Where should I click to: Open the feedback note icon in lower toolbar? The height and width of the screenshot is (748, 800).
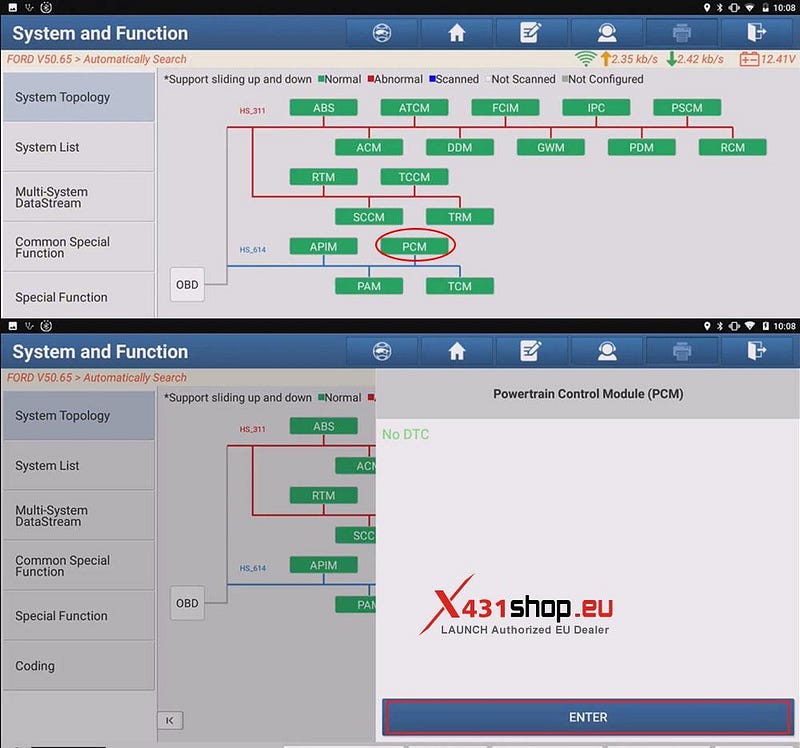tap(531, 351)
